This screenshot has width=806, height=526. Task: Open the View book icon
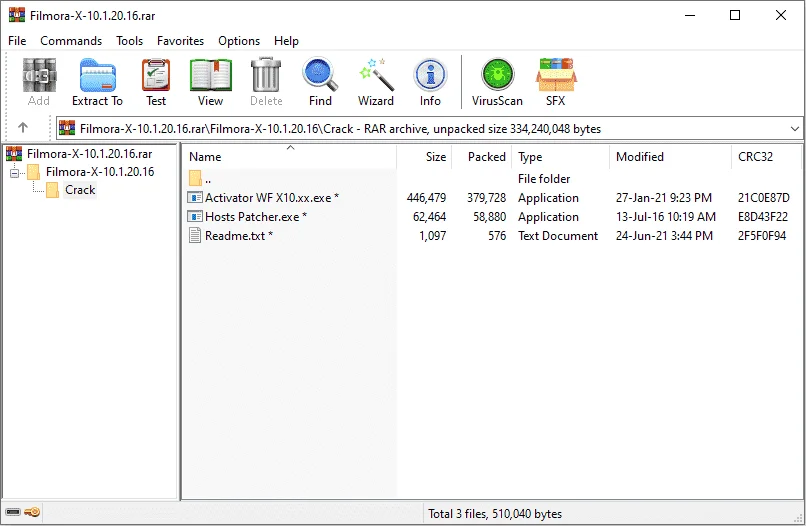point(211,76)
